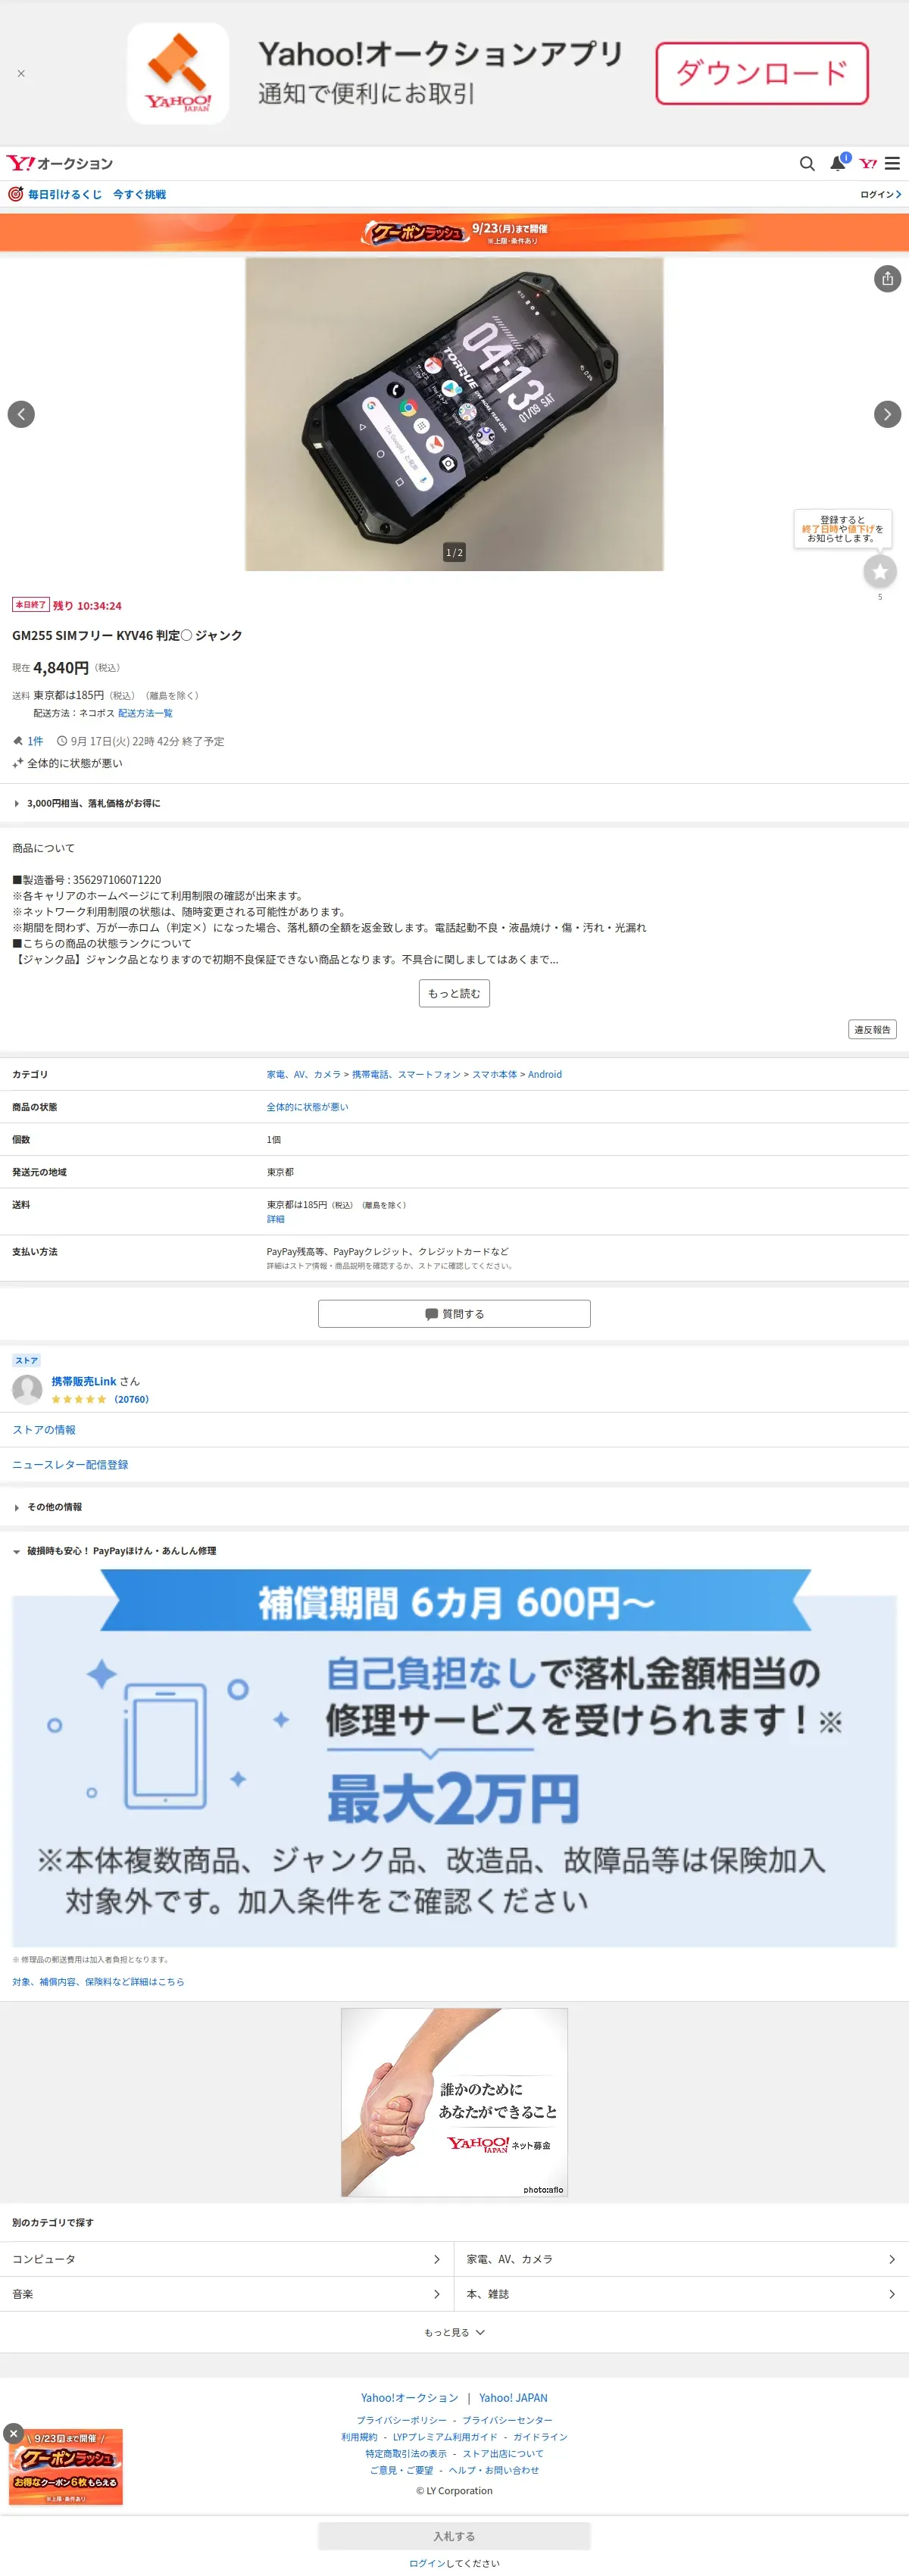Open Android breadcrumb link
Screen dimensions: 909x2576
pyautogui.click(x=545, y=1074)
